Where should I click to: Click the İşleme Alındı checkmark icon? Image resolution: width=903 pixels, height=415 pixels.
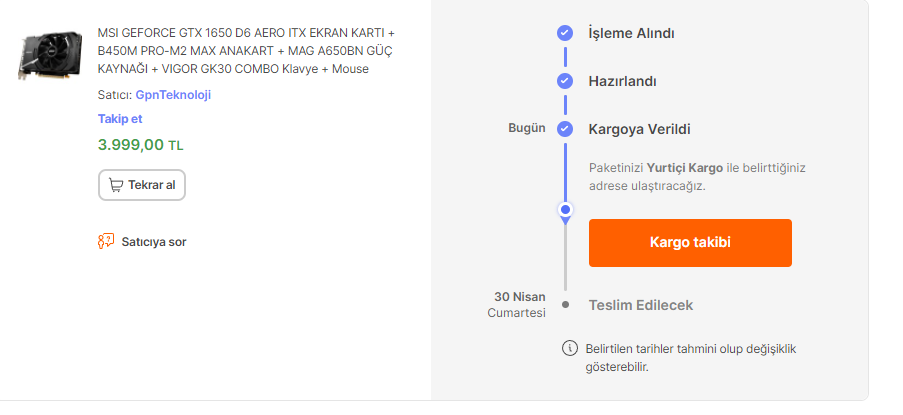[565, 33]
